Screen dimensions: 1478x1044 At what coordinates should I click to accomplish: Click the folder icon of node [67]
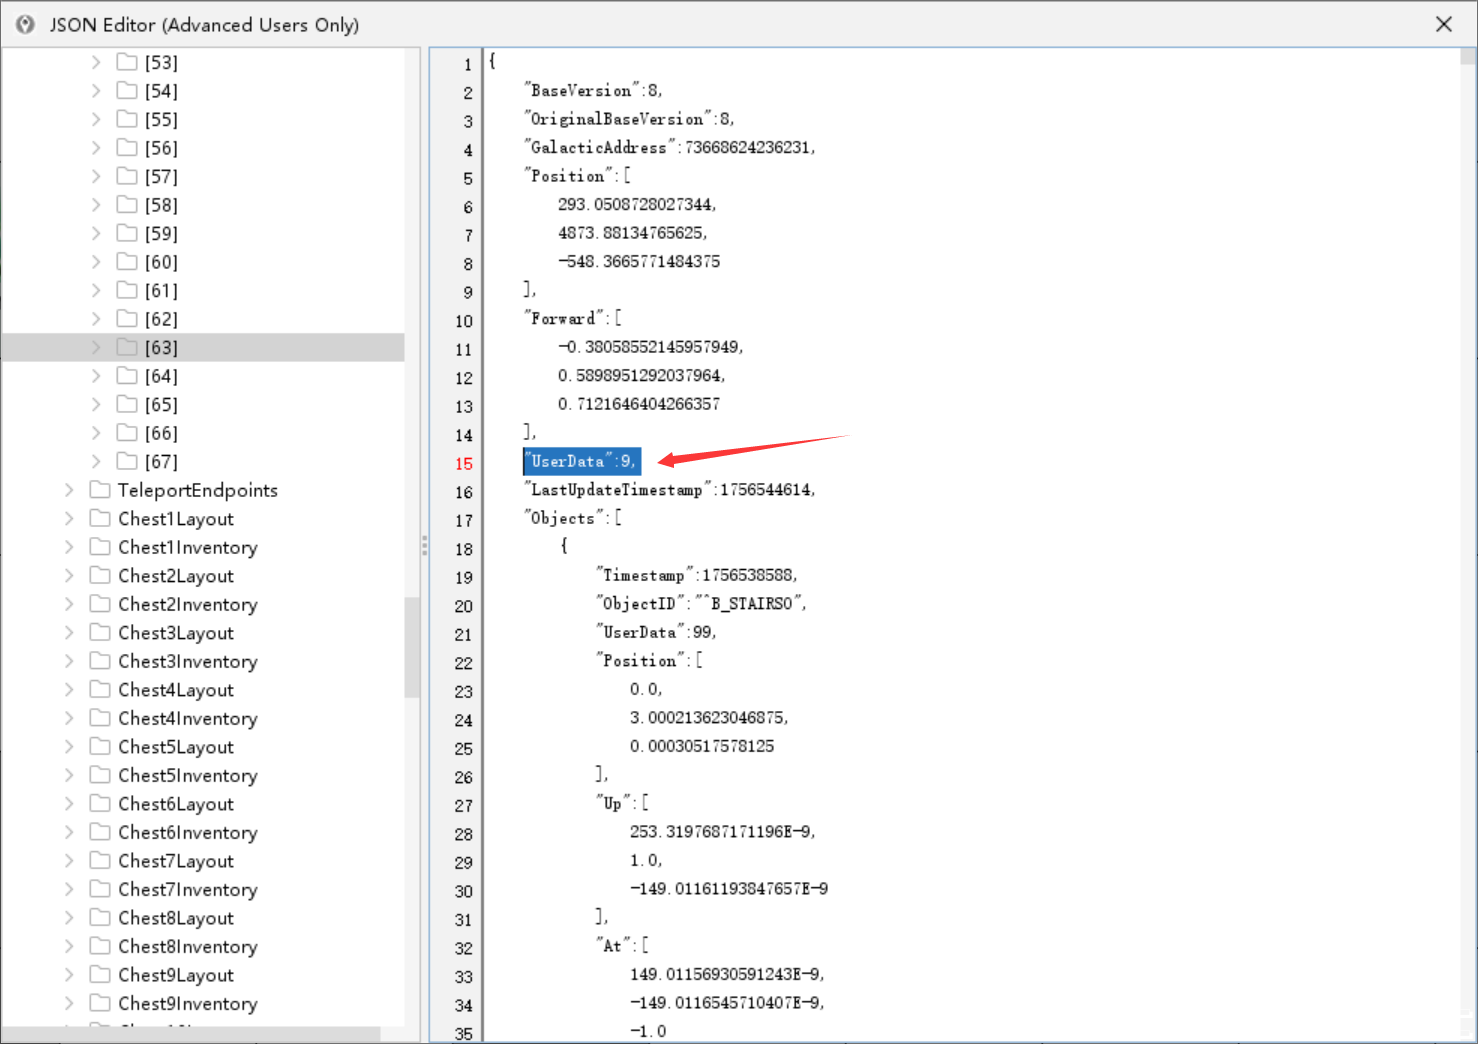[127, 461]
